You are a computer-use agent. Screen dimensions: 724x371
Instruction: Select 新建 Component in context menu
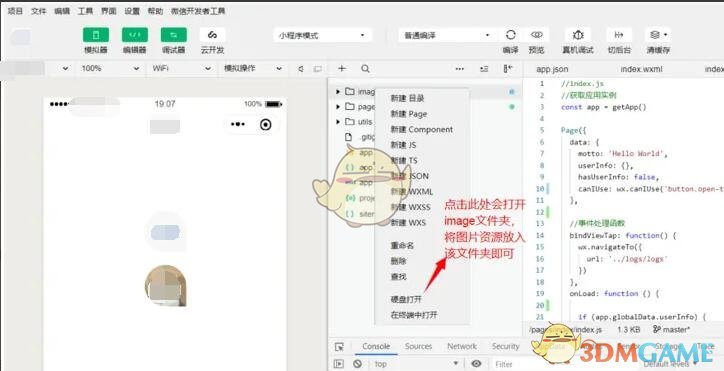[422, 129]
